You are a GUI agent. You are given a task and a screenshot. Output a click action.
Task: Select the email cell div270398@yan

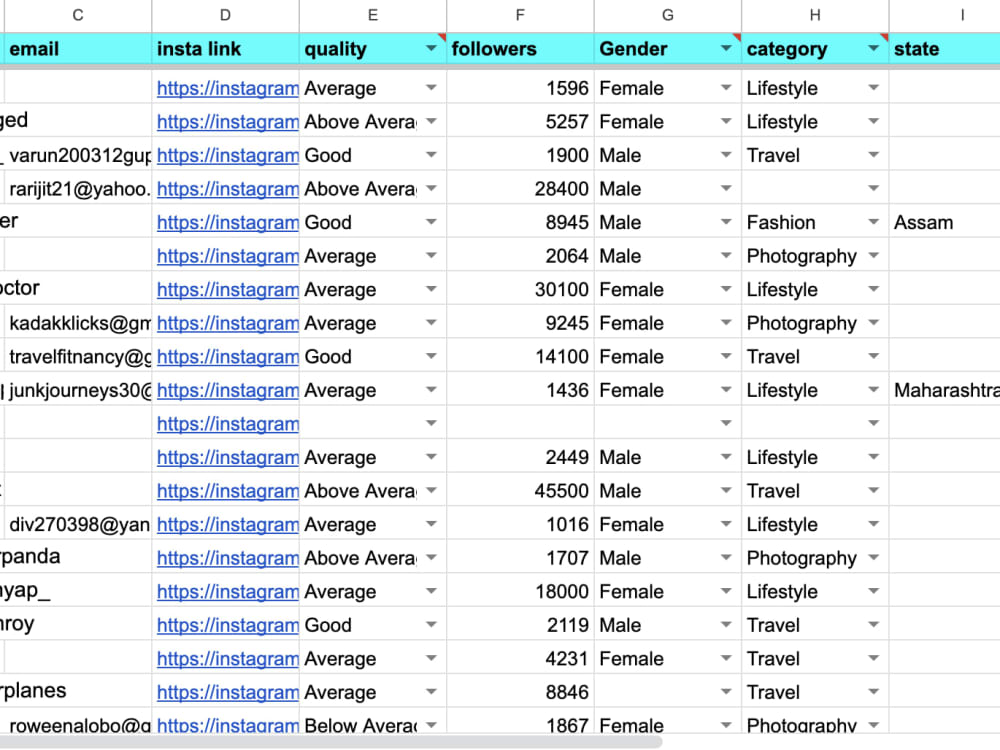point(78,524)
